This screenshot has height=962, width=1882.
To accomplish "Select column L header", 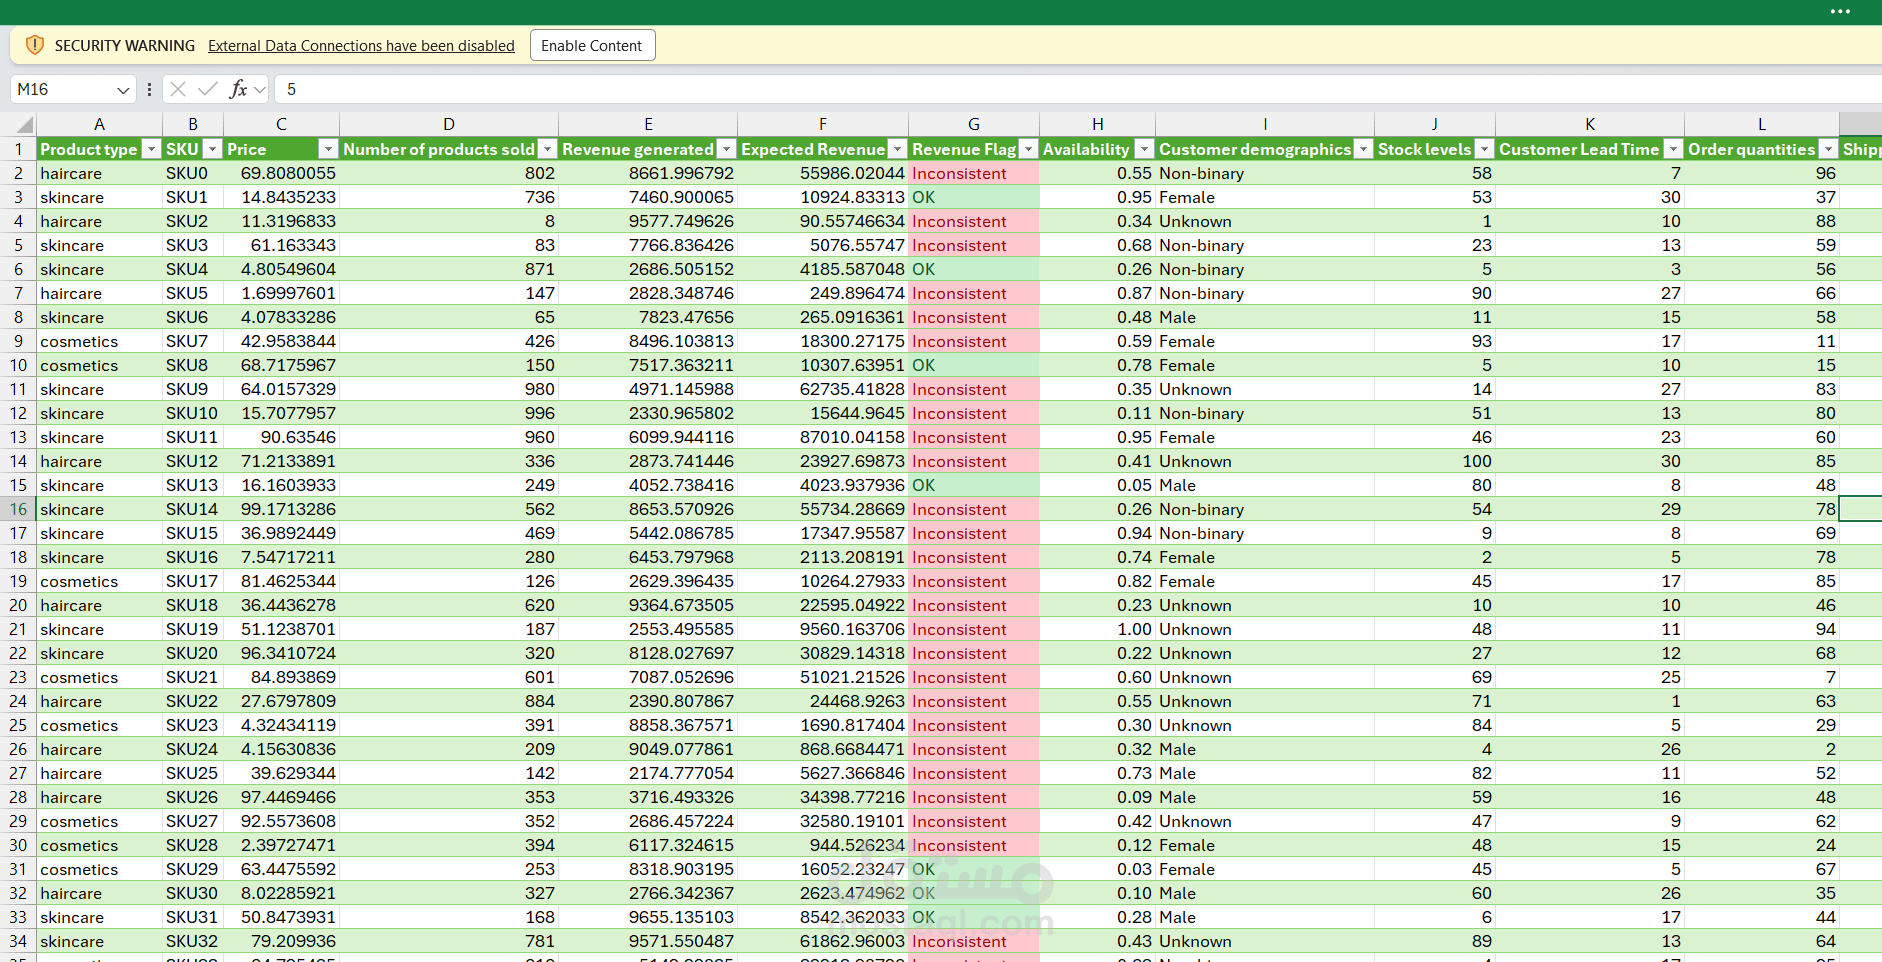I will pyautogui.click(x=1762, y=124).
